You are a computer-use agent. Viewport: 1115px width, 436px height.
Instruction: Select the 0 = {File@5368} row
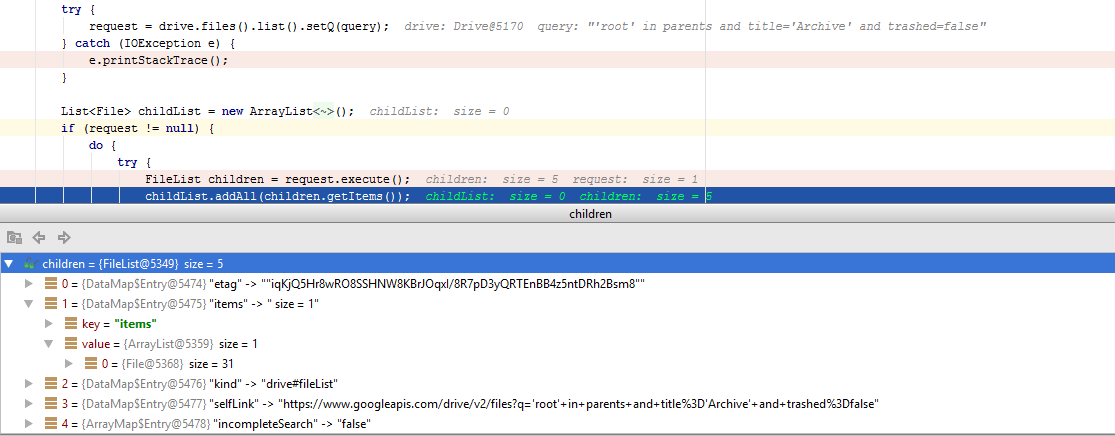[558, 364]
